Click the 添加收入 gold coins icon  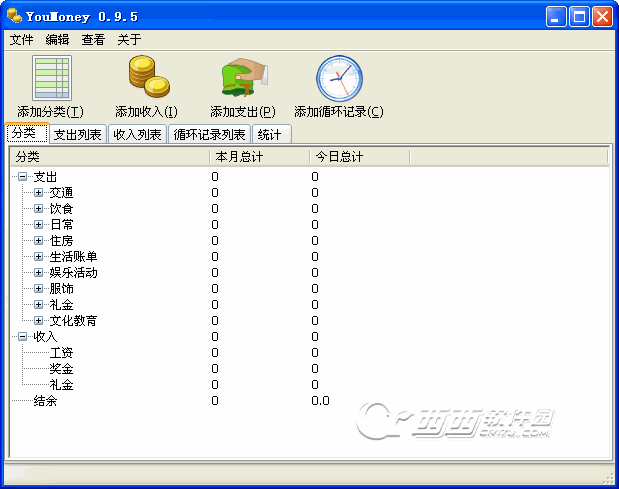[149, 77]
